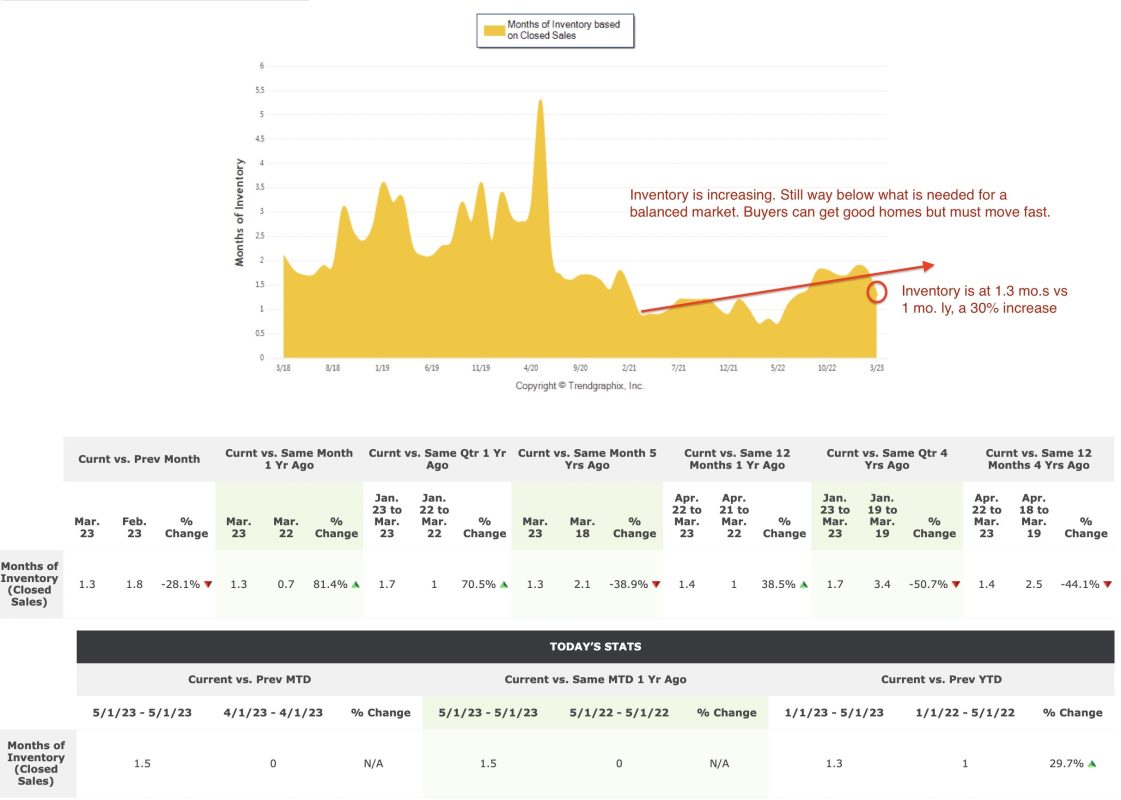This screenshot has height=800, width=1121.
Task: Click the Current vs. Prev YTD header
Action: coord(939,680)
